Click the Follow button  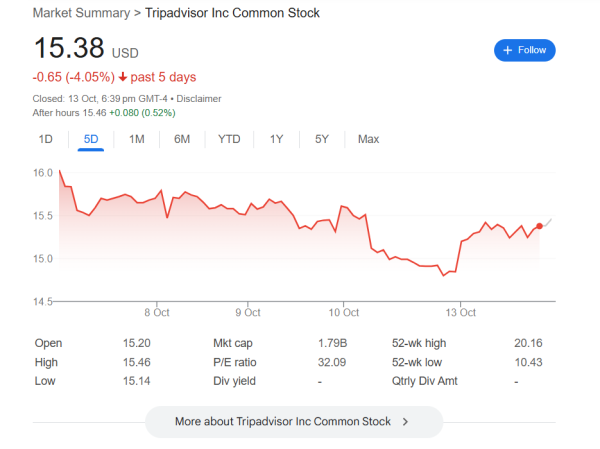point(524,50)
